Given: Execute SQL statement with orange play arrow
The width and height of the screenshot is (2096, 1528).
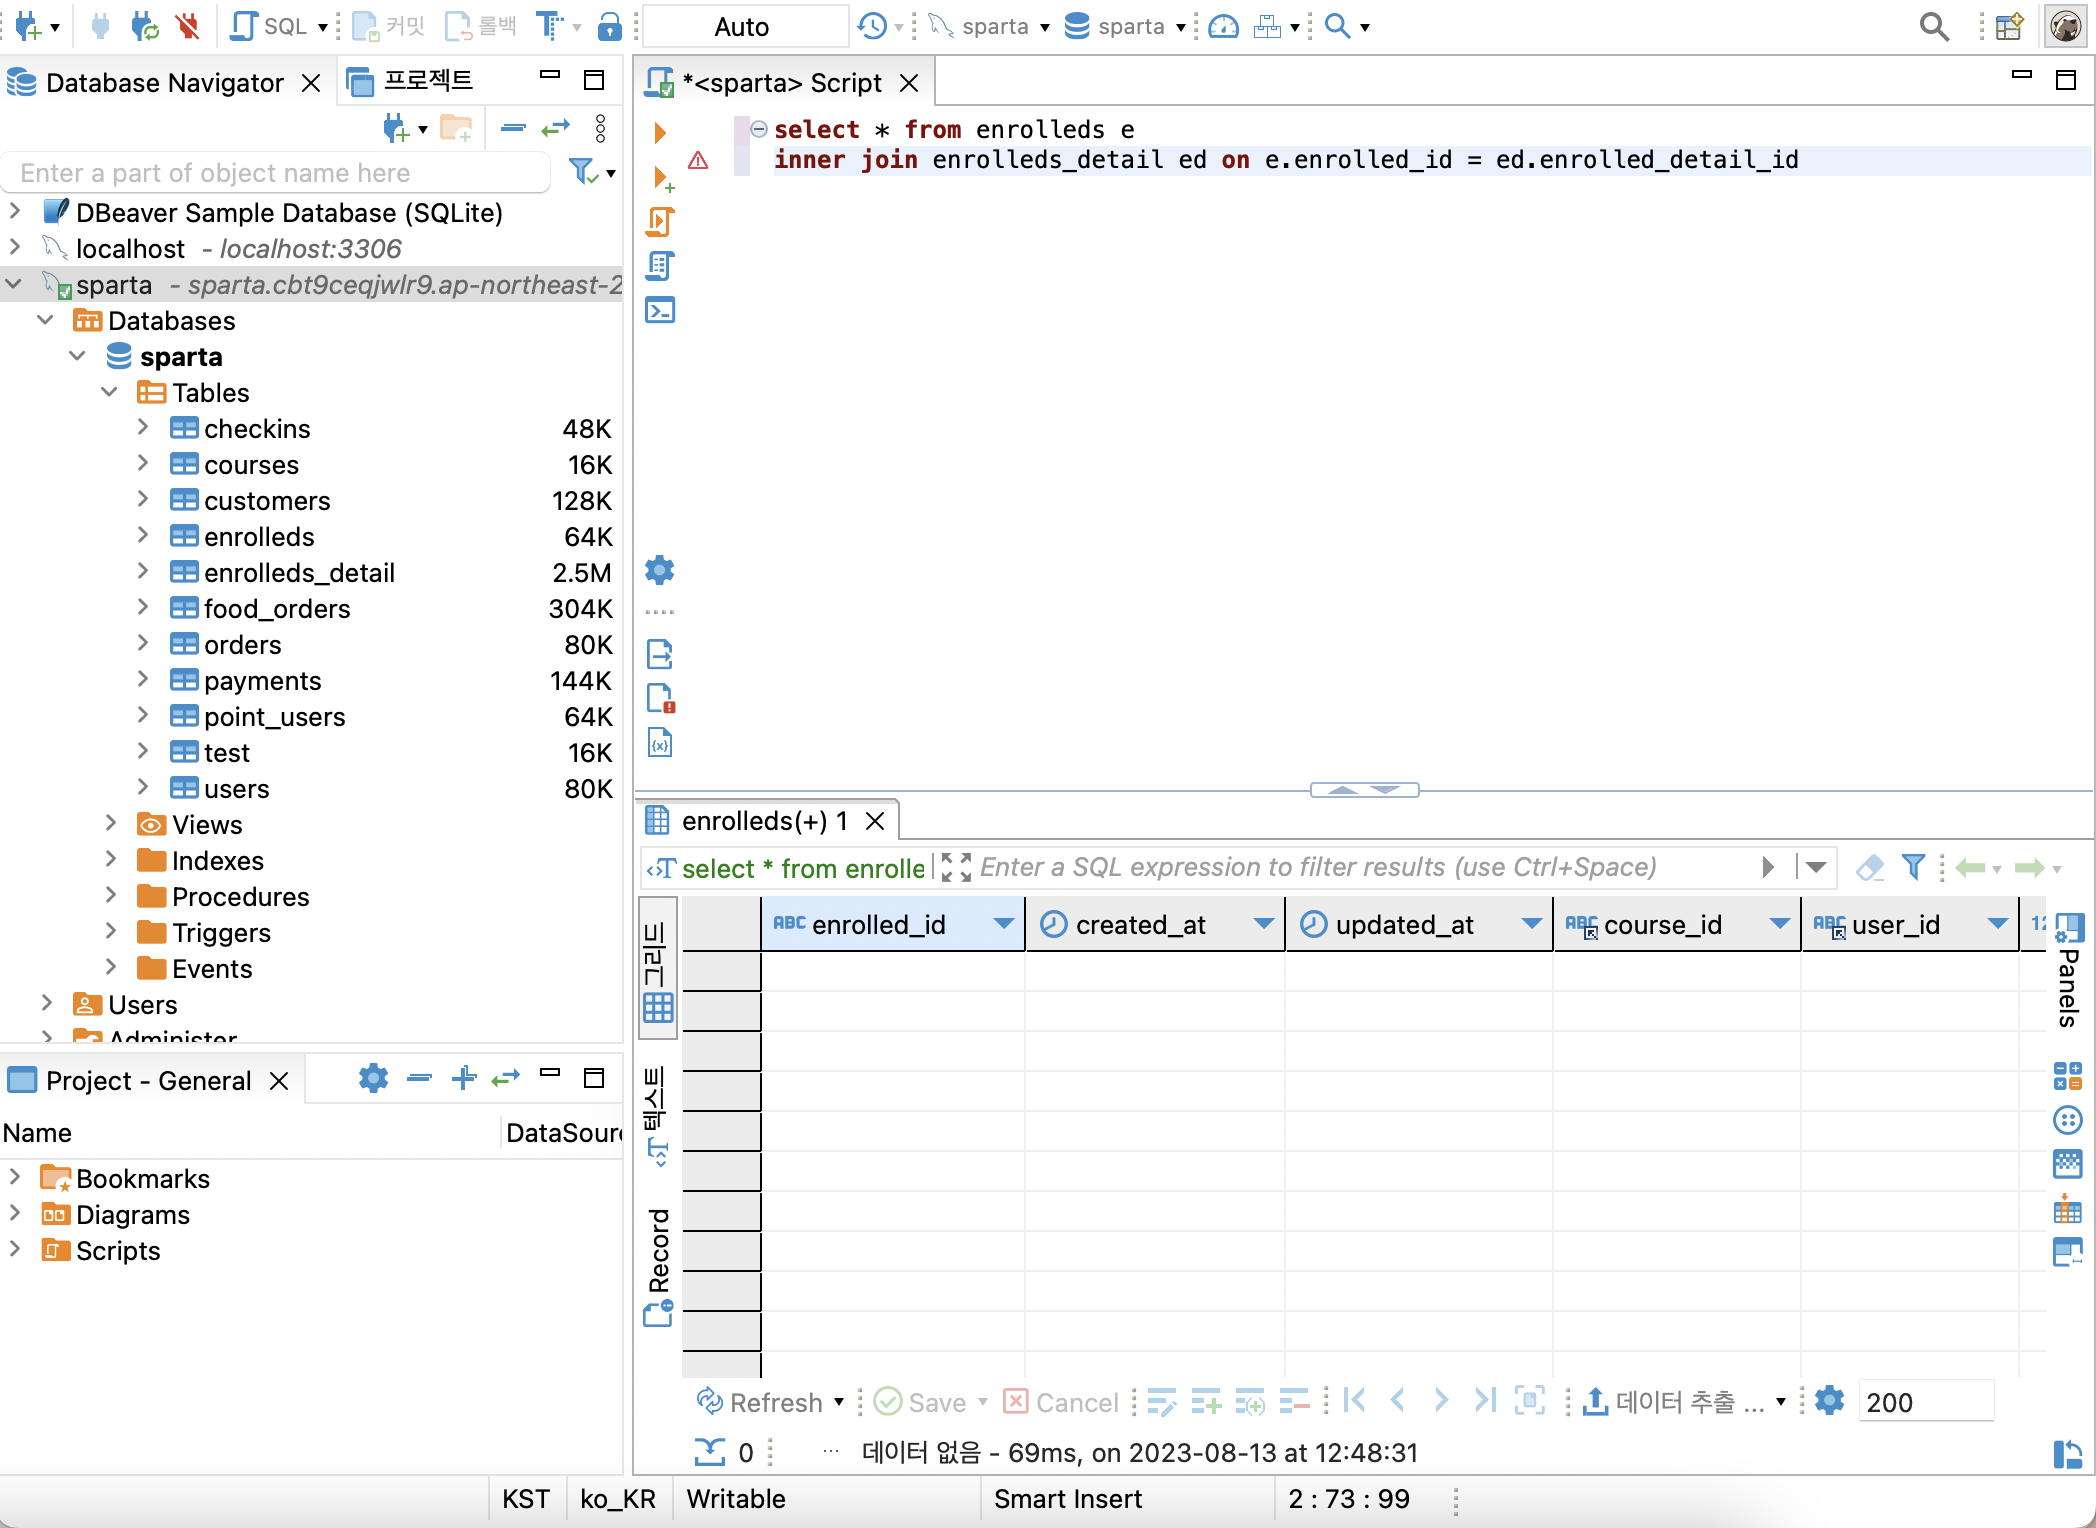Looking at the screenshot, I should [x=660, y=133].
